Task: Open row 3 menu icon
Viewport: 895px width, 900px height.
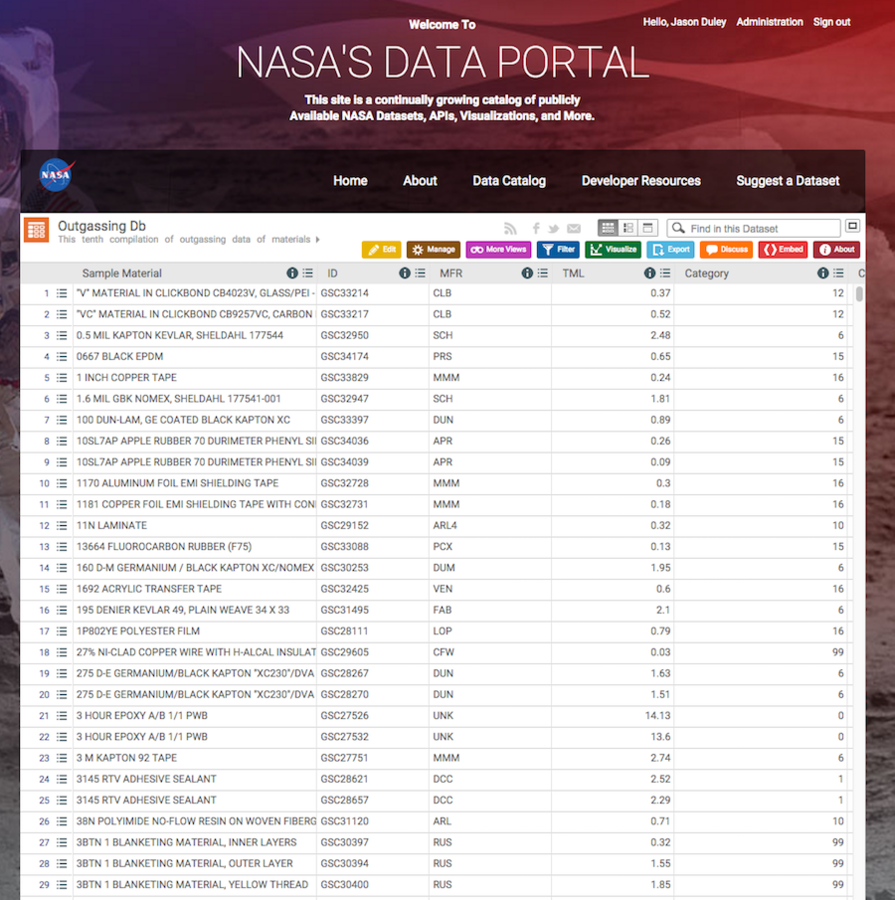Action: pos(62,335)
